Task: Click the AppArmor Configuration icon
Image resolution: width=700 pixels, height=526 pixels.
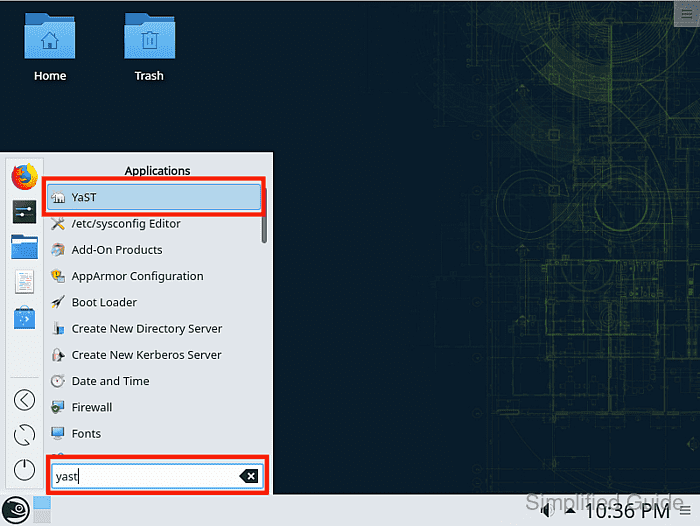Action: [x=58, y=276]
